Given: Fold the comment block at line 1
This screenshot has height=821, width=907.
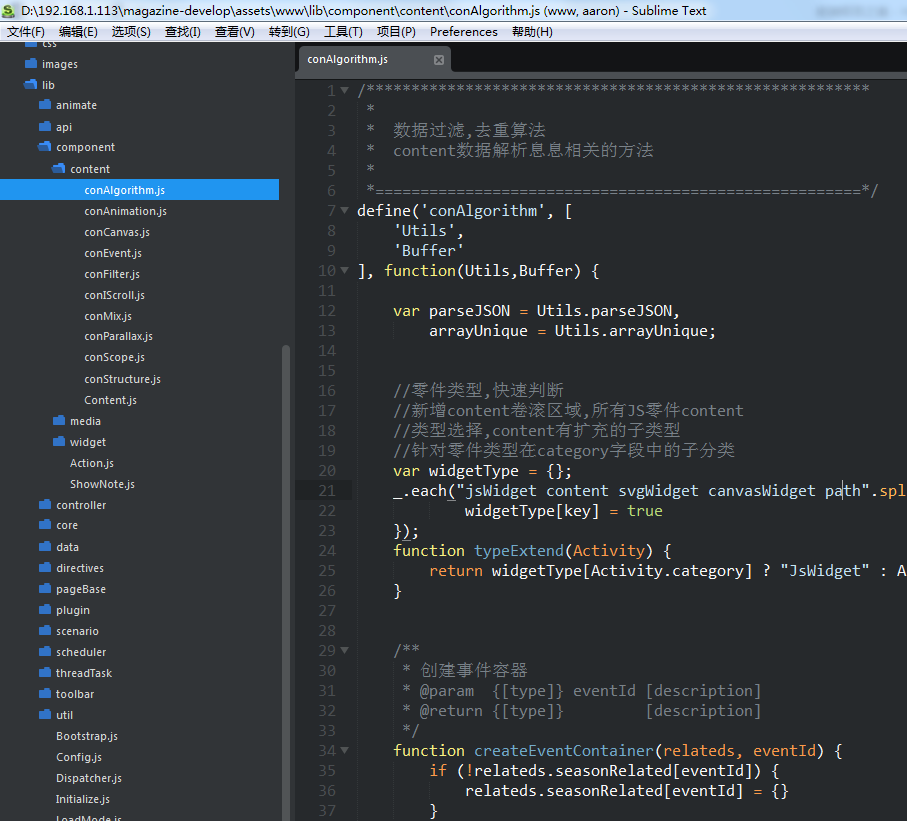Looking at the screenshot, I should coord(345,90).
